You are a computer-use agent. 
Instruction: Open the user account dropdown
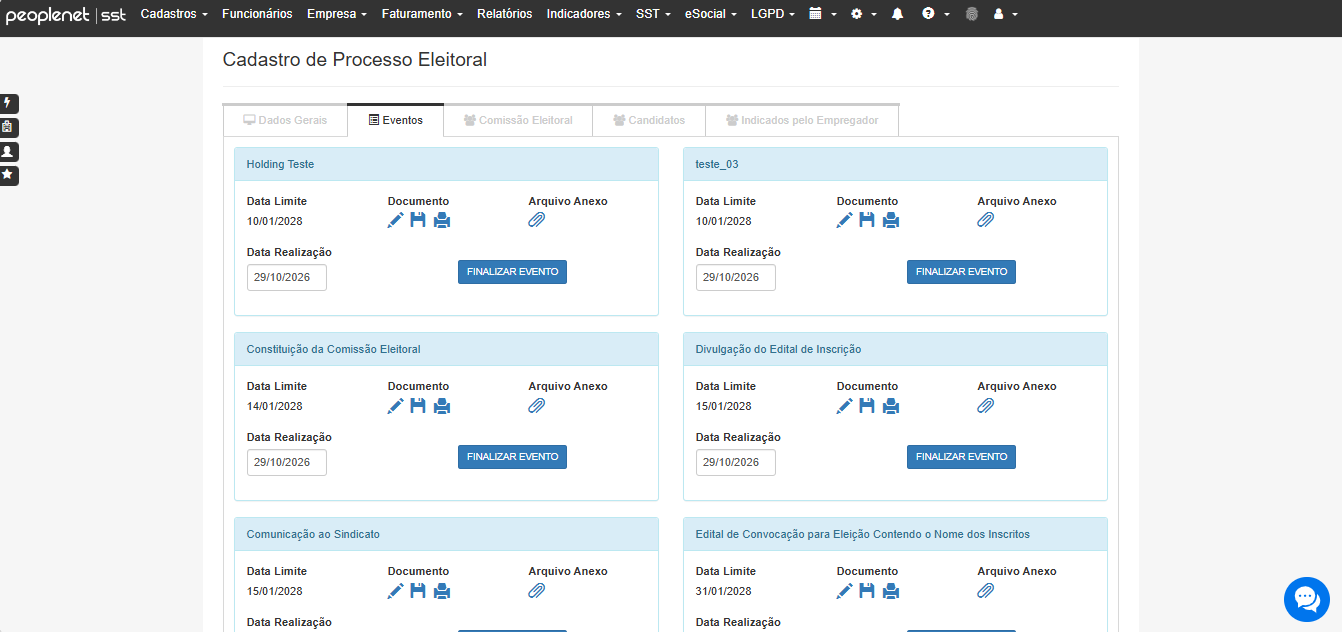[x=1005, y=14]
